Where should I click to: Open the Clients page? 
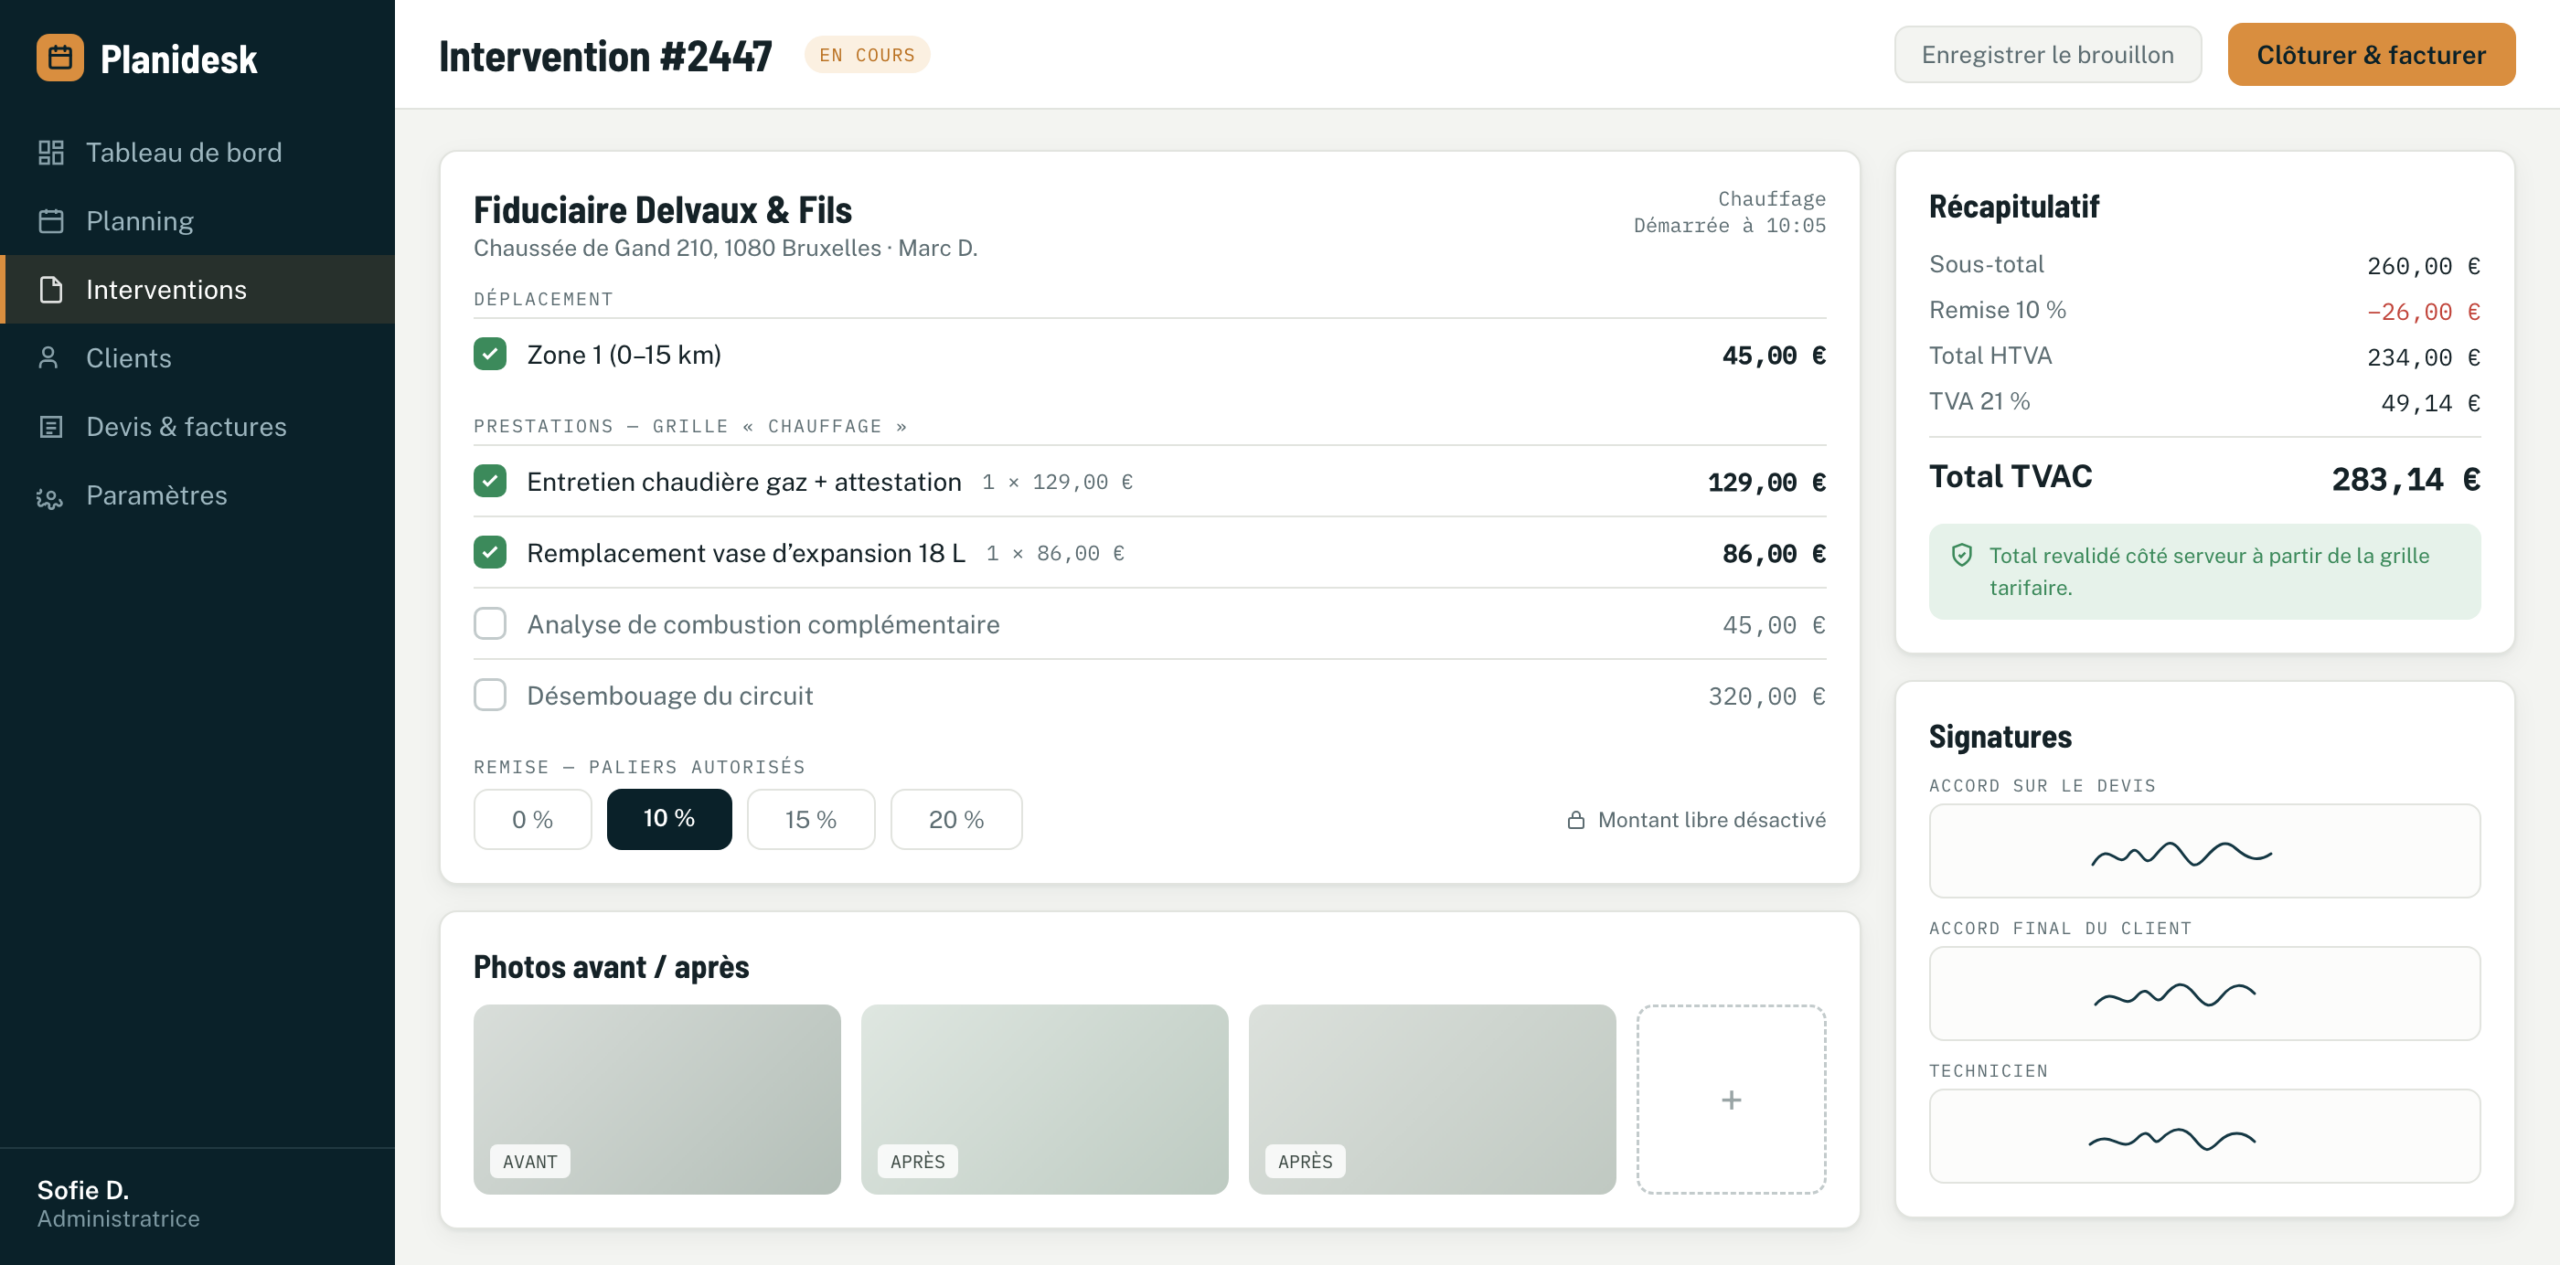pyautogui.click(x=198, y=358)
